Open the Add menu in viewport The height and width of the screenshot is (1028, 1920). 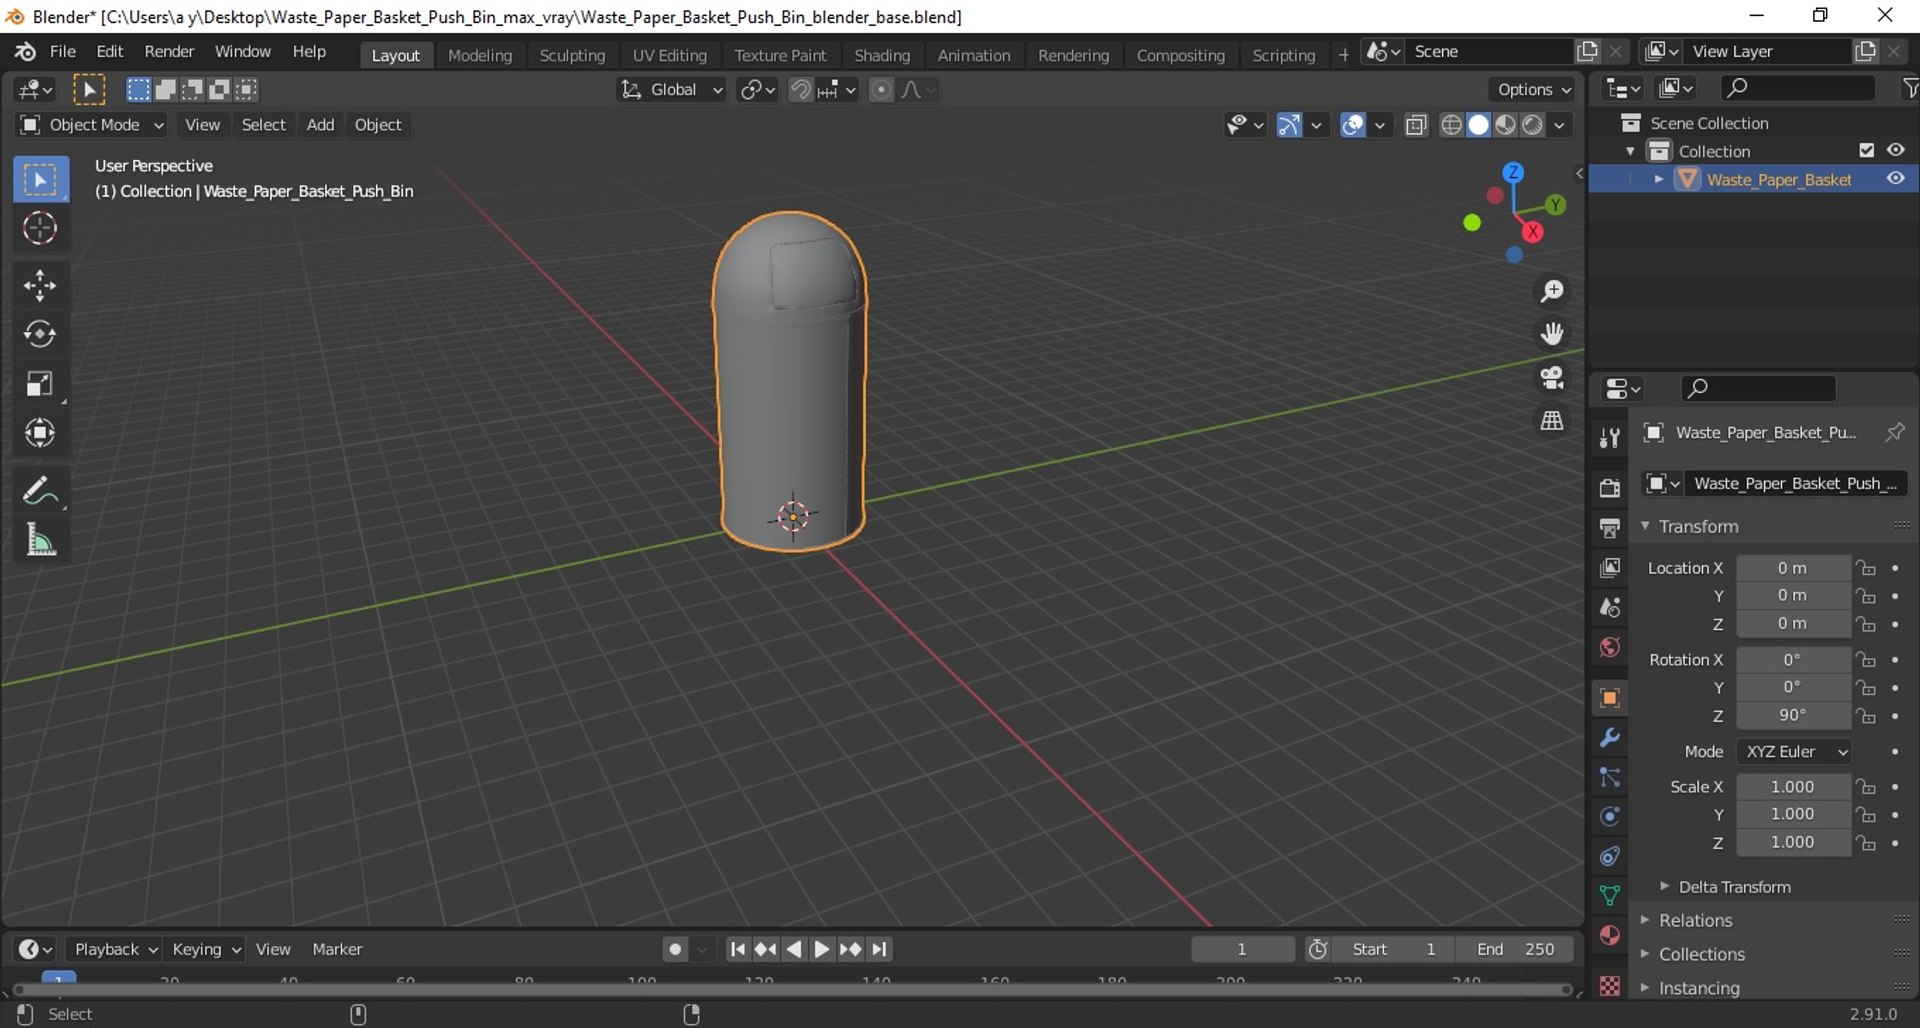pos(320,125)
